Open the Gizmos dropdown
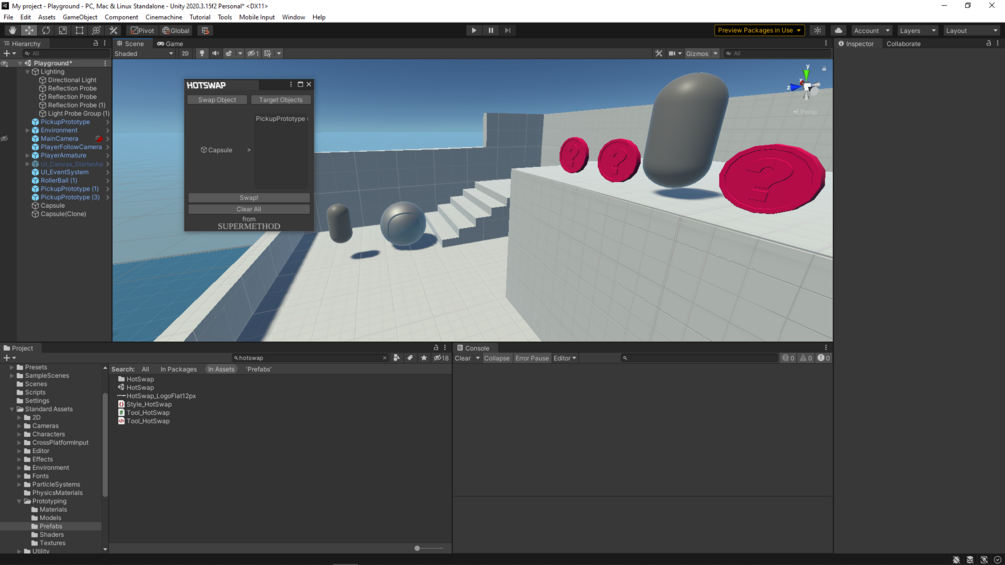1005x565 pixels. pos(701,53)
